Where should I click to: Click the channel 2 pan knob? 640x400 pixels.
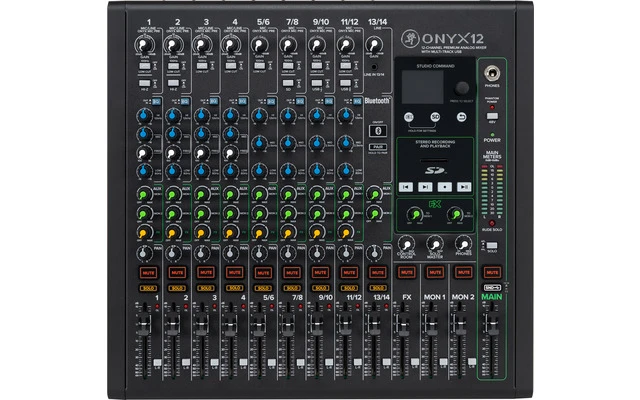tap(173, 254)
